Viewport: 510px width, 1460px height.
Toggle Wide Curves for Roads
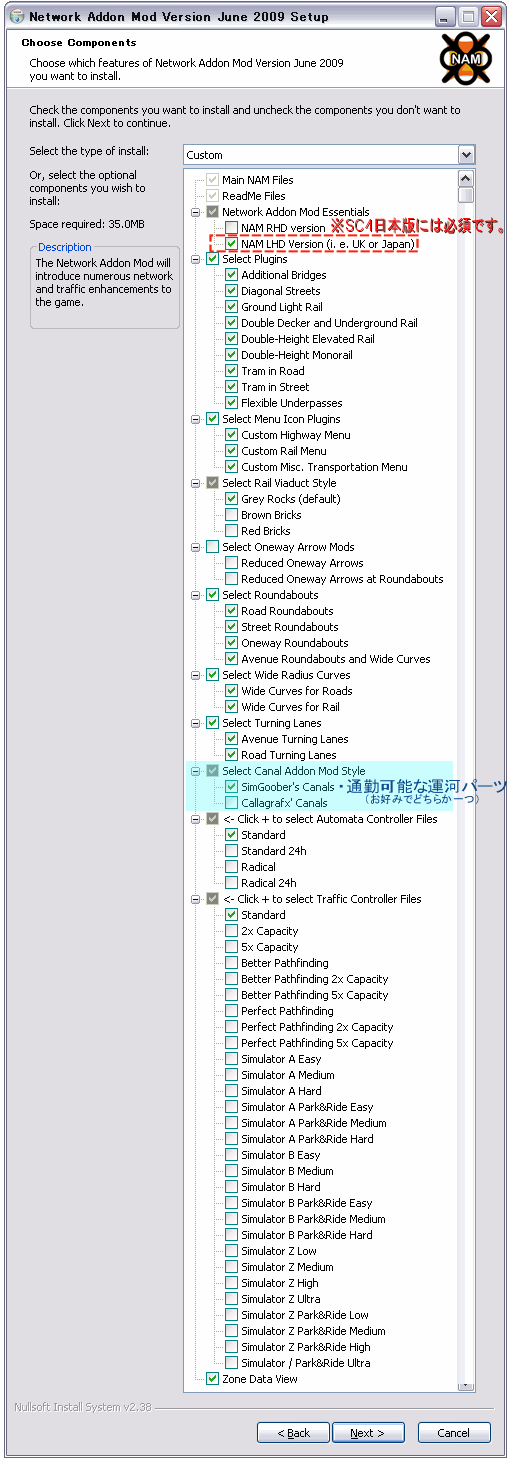point(232,691)
